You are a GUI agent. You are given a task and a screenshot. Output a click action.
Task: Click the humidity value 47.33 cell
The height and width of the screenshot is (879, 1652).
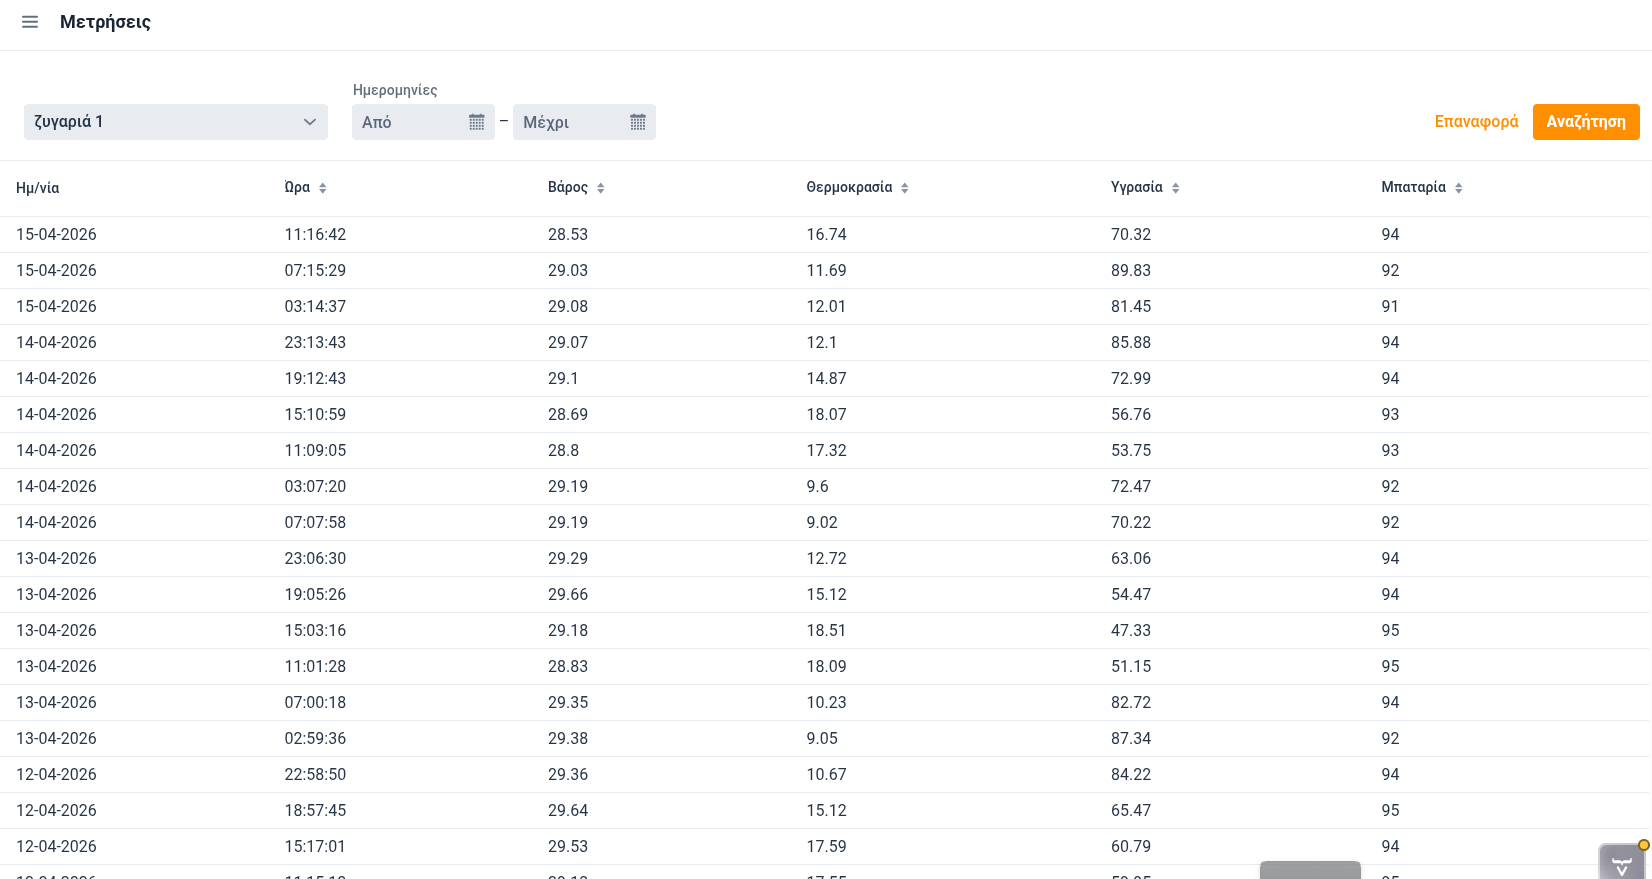click(1131, 631)
